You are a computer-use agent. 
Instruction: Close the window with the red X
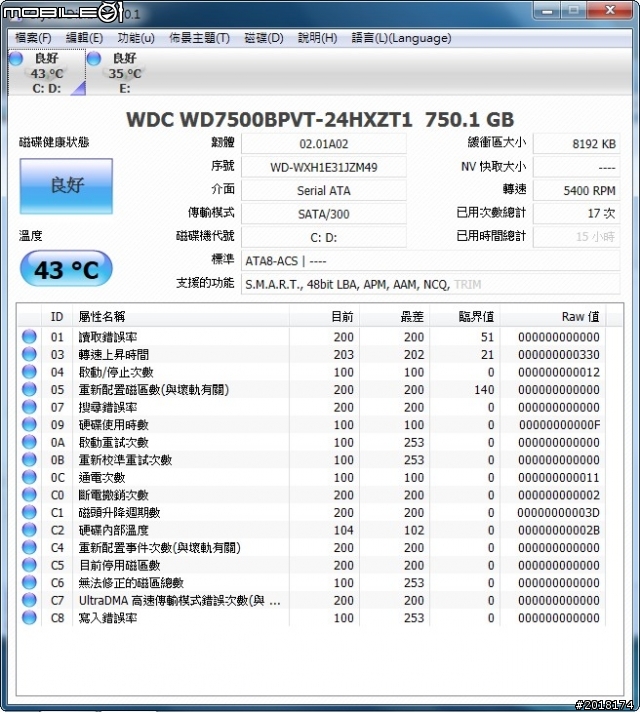coord(610,10)
